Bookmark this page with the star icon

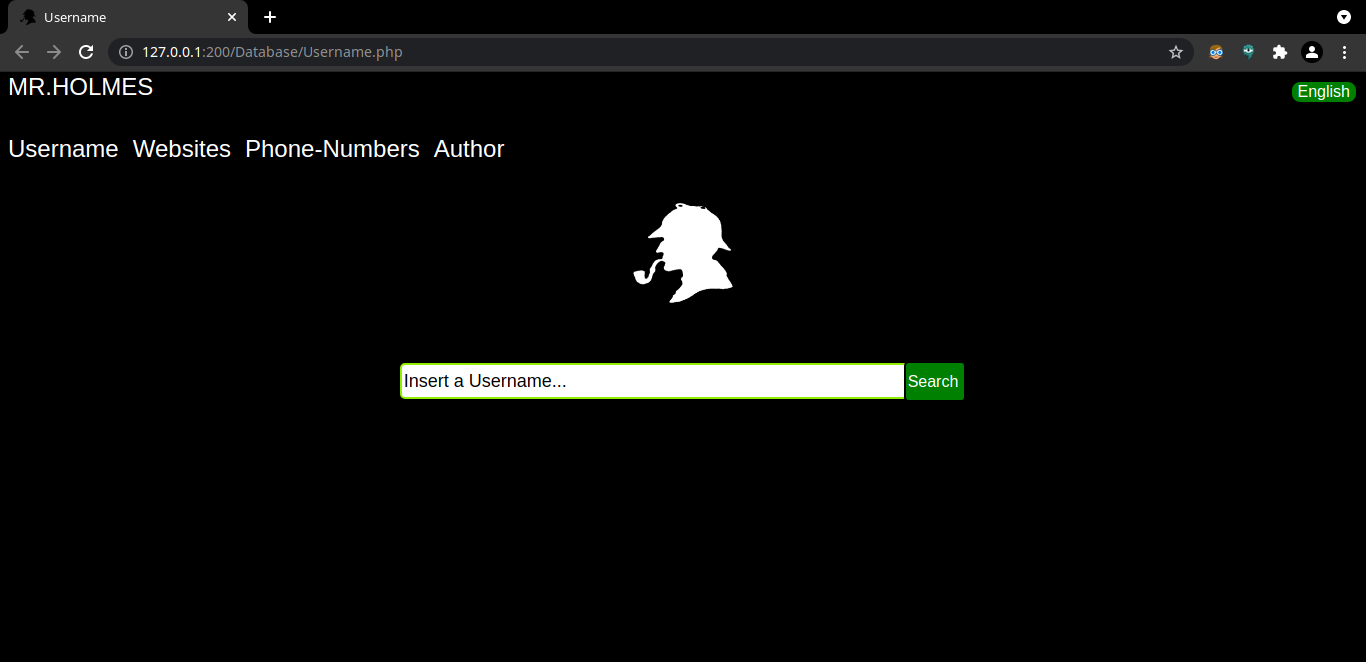click(1176, 52)
